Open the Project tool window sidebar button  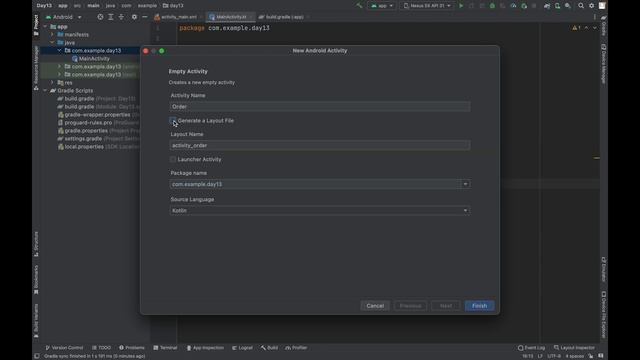coord(36,24)
